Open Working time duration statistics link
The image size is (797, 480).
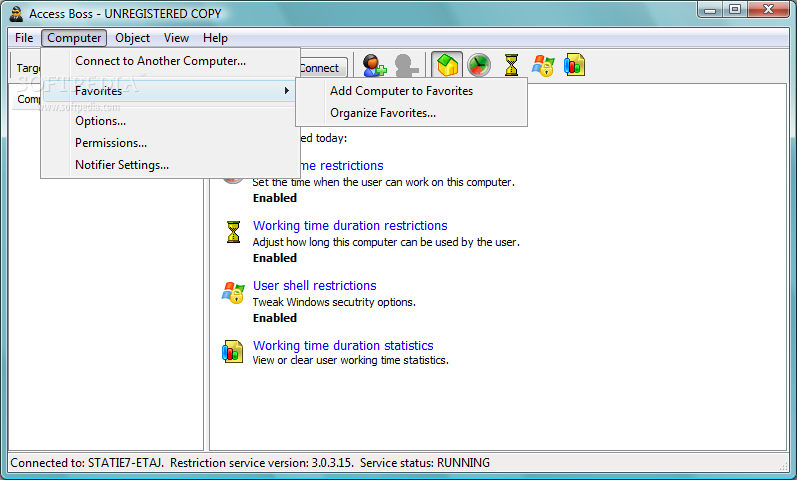point(343,346)
